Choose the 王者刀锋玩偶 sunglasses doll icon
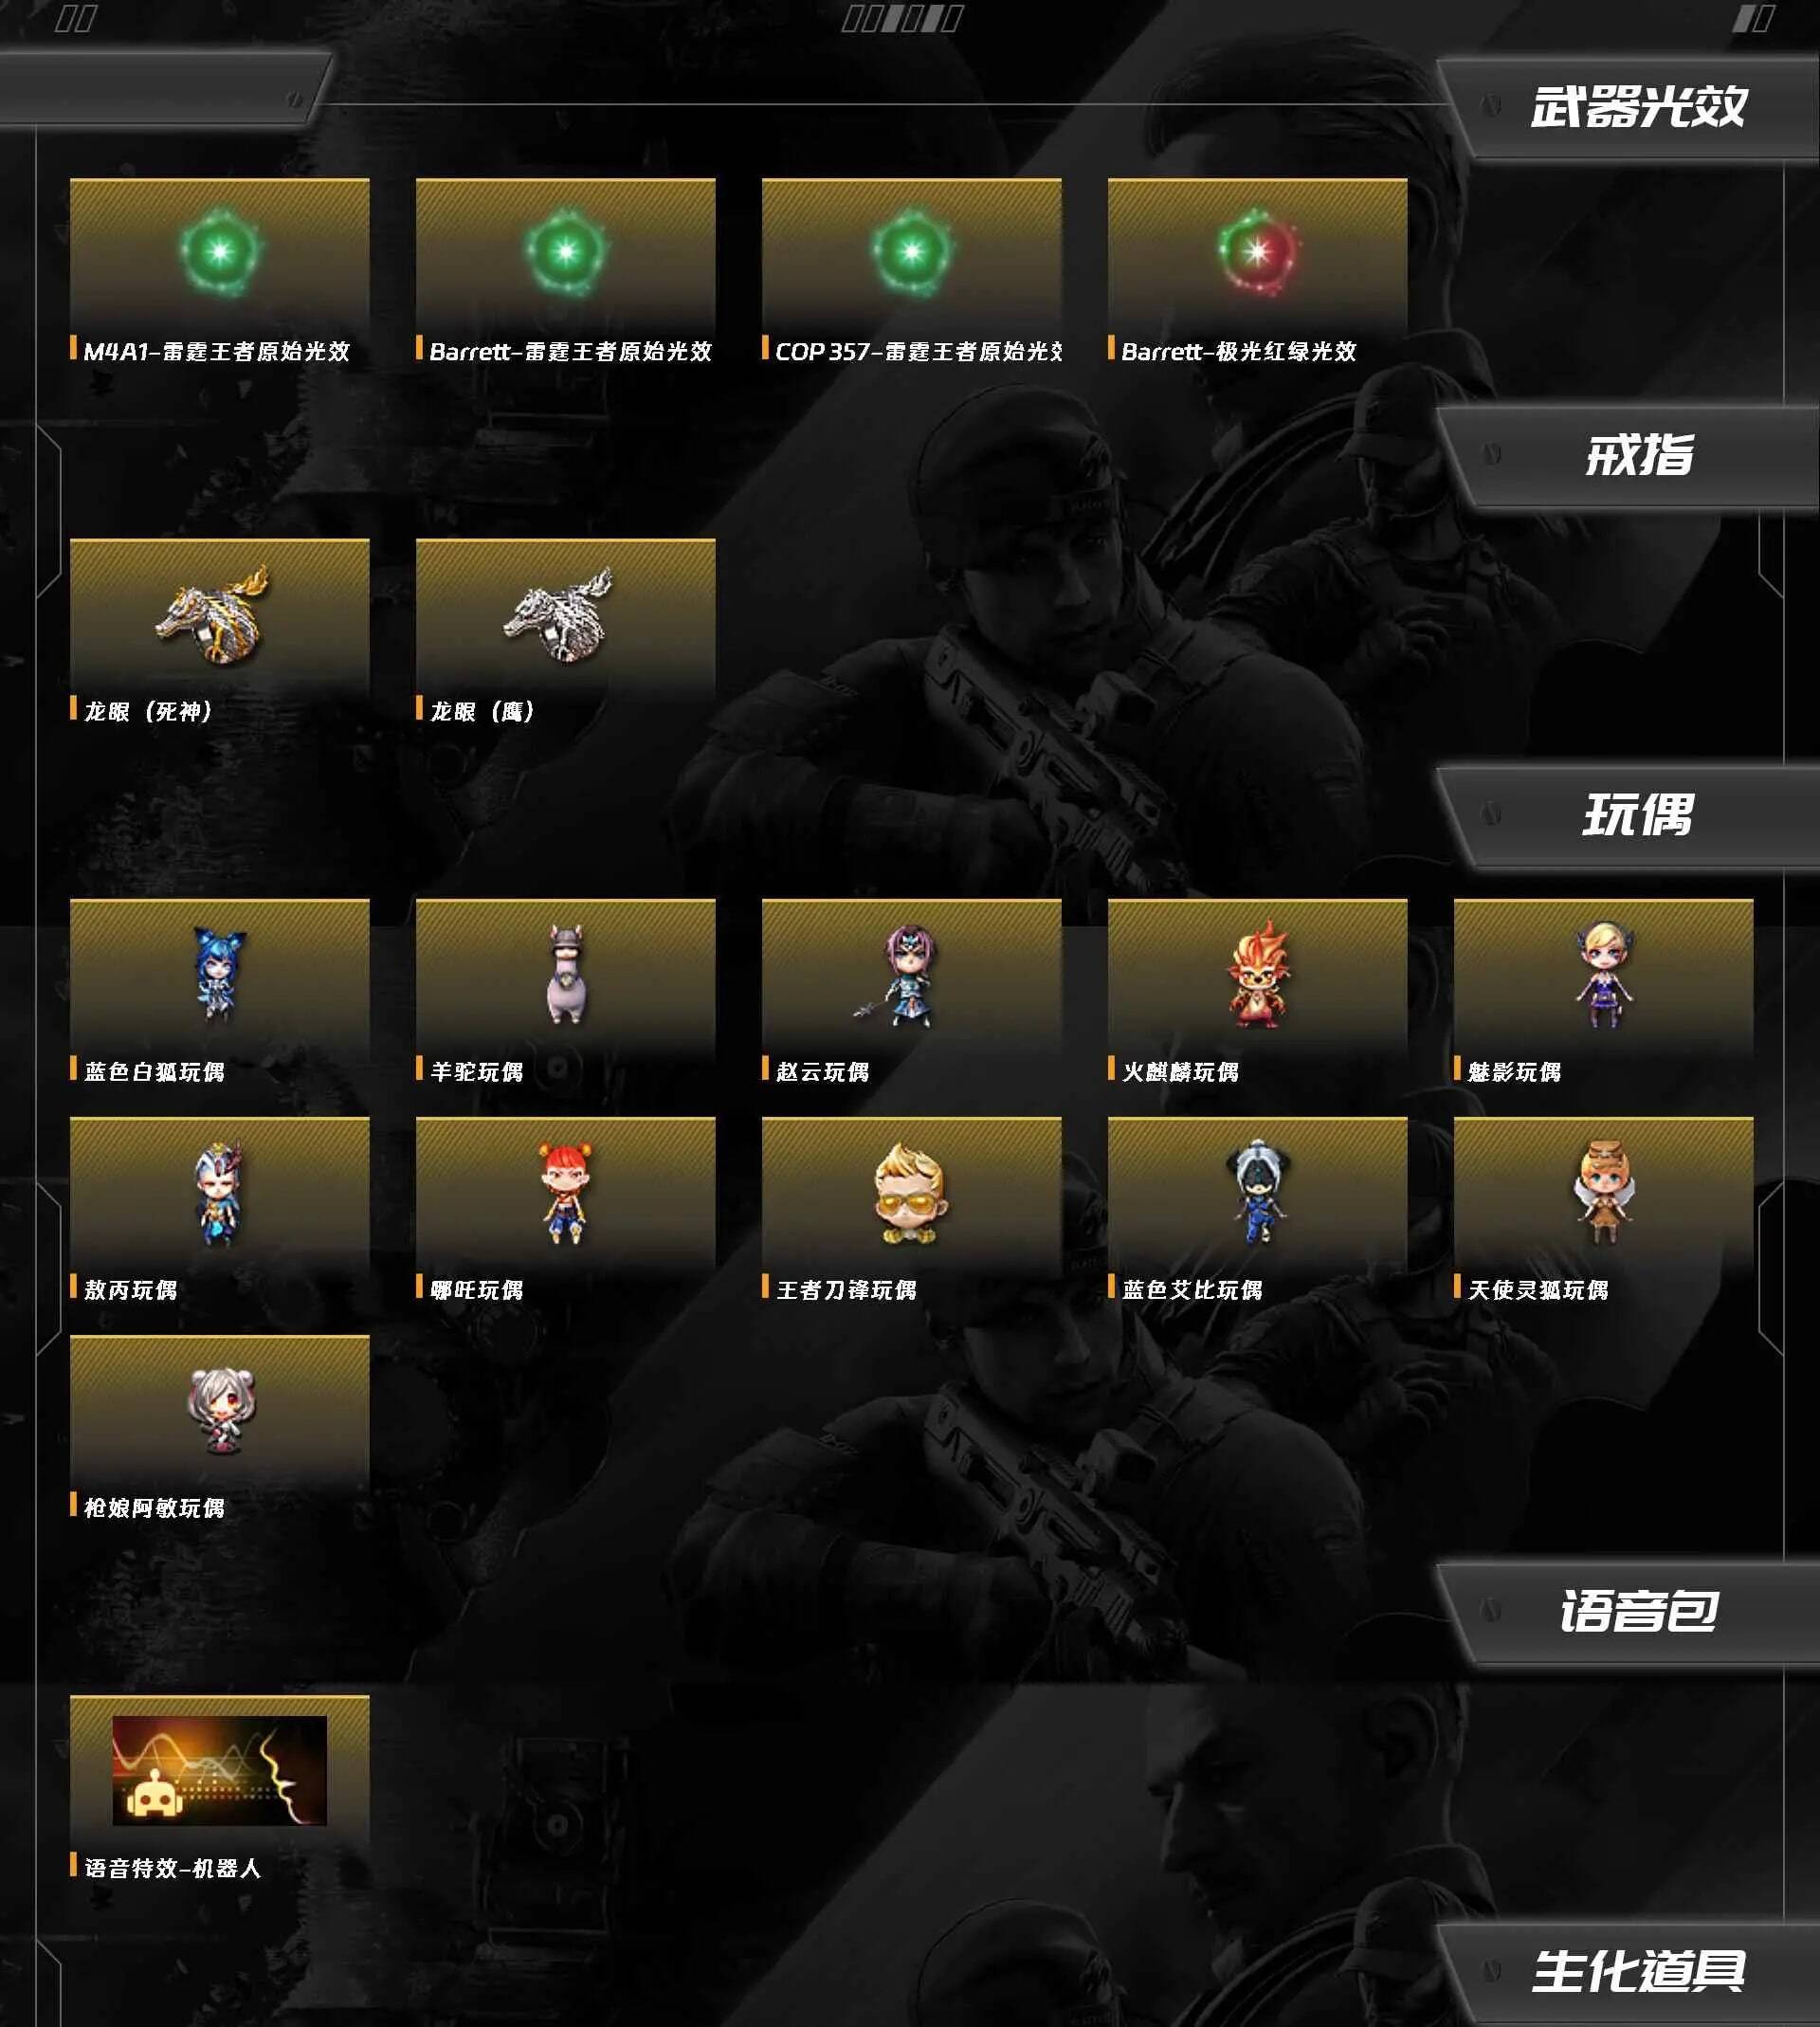 pyautogui.click(x=909, y=1193)
